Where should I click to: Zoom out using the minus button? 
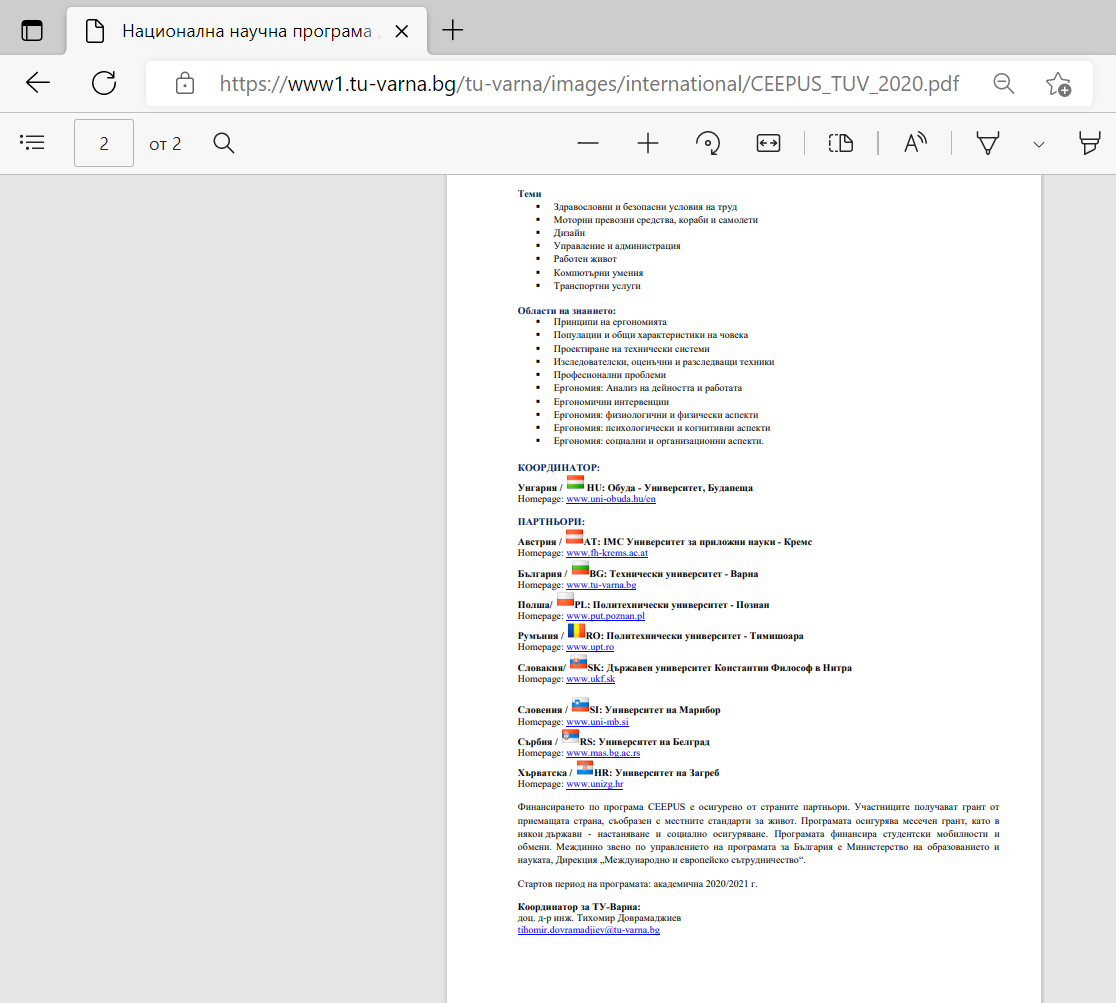click(x=588, y=144)
